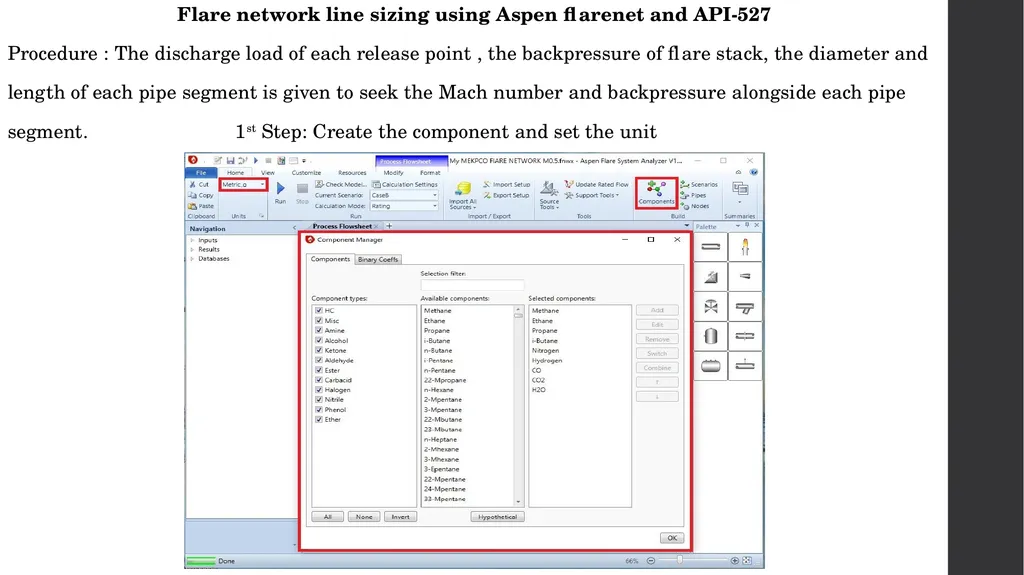Click the blue Run arrow
The width and height of the screenshot is (1024, 575).
coord(280,189)
